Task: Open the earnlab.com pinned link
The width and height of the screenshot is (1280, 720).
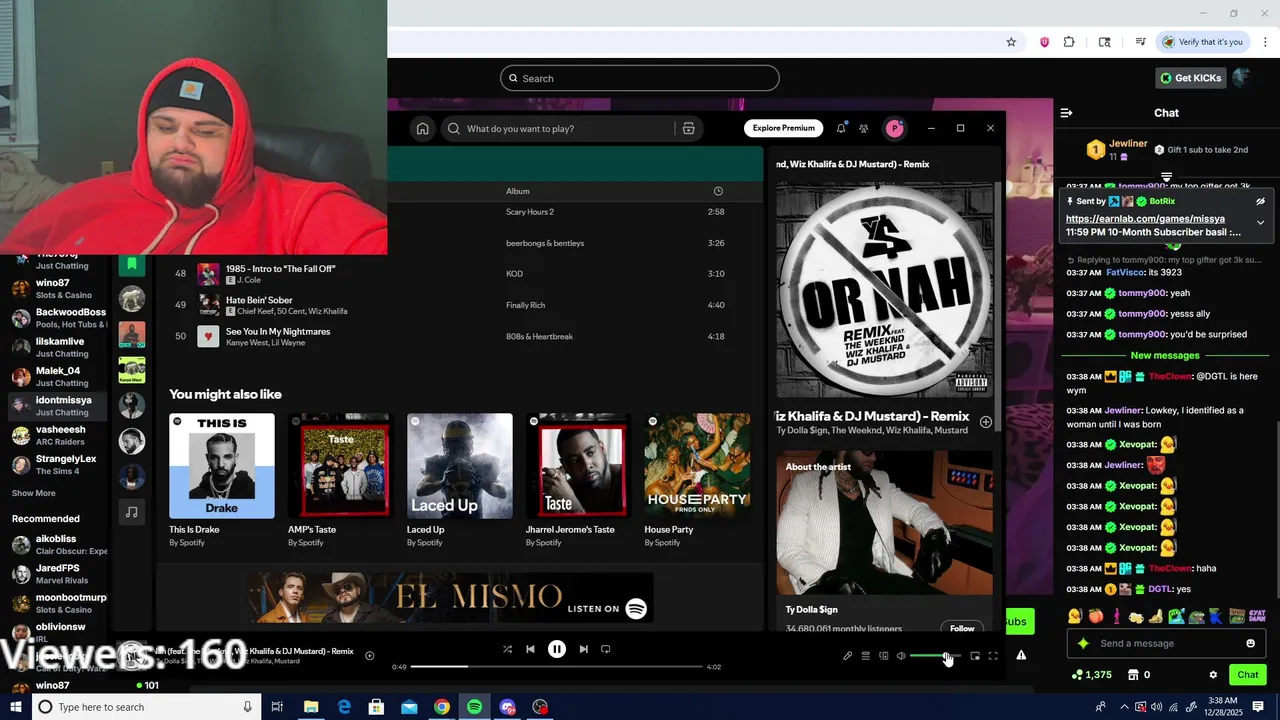Action: 1145,218
